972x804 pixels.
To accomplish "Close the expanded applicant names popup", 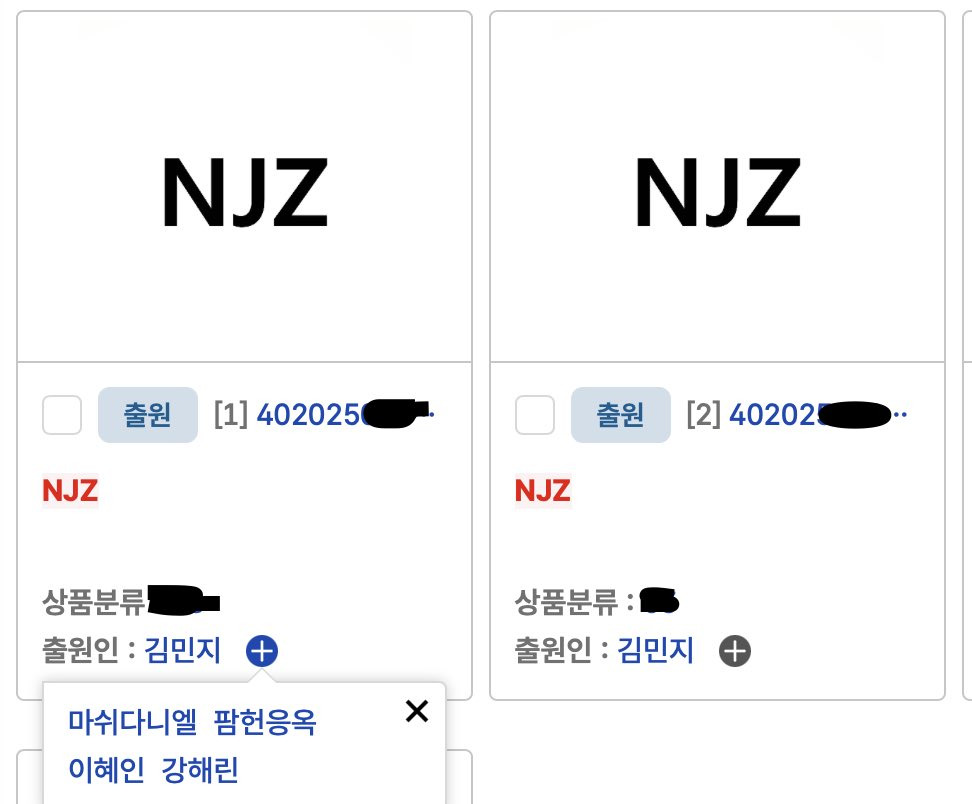I will coord(416,711).
